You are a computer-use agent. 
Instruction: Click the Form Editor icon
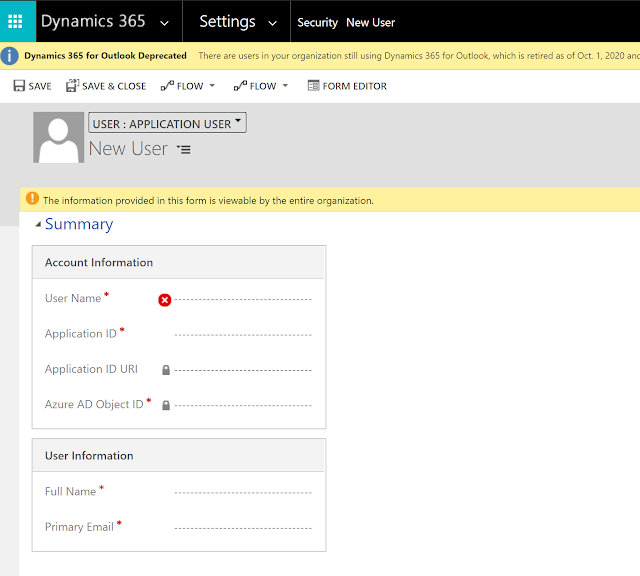tap(313, 85)
